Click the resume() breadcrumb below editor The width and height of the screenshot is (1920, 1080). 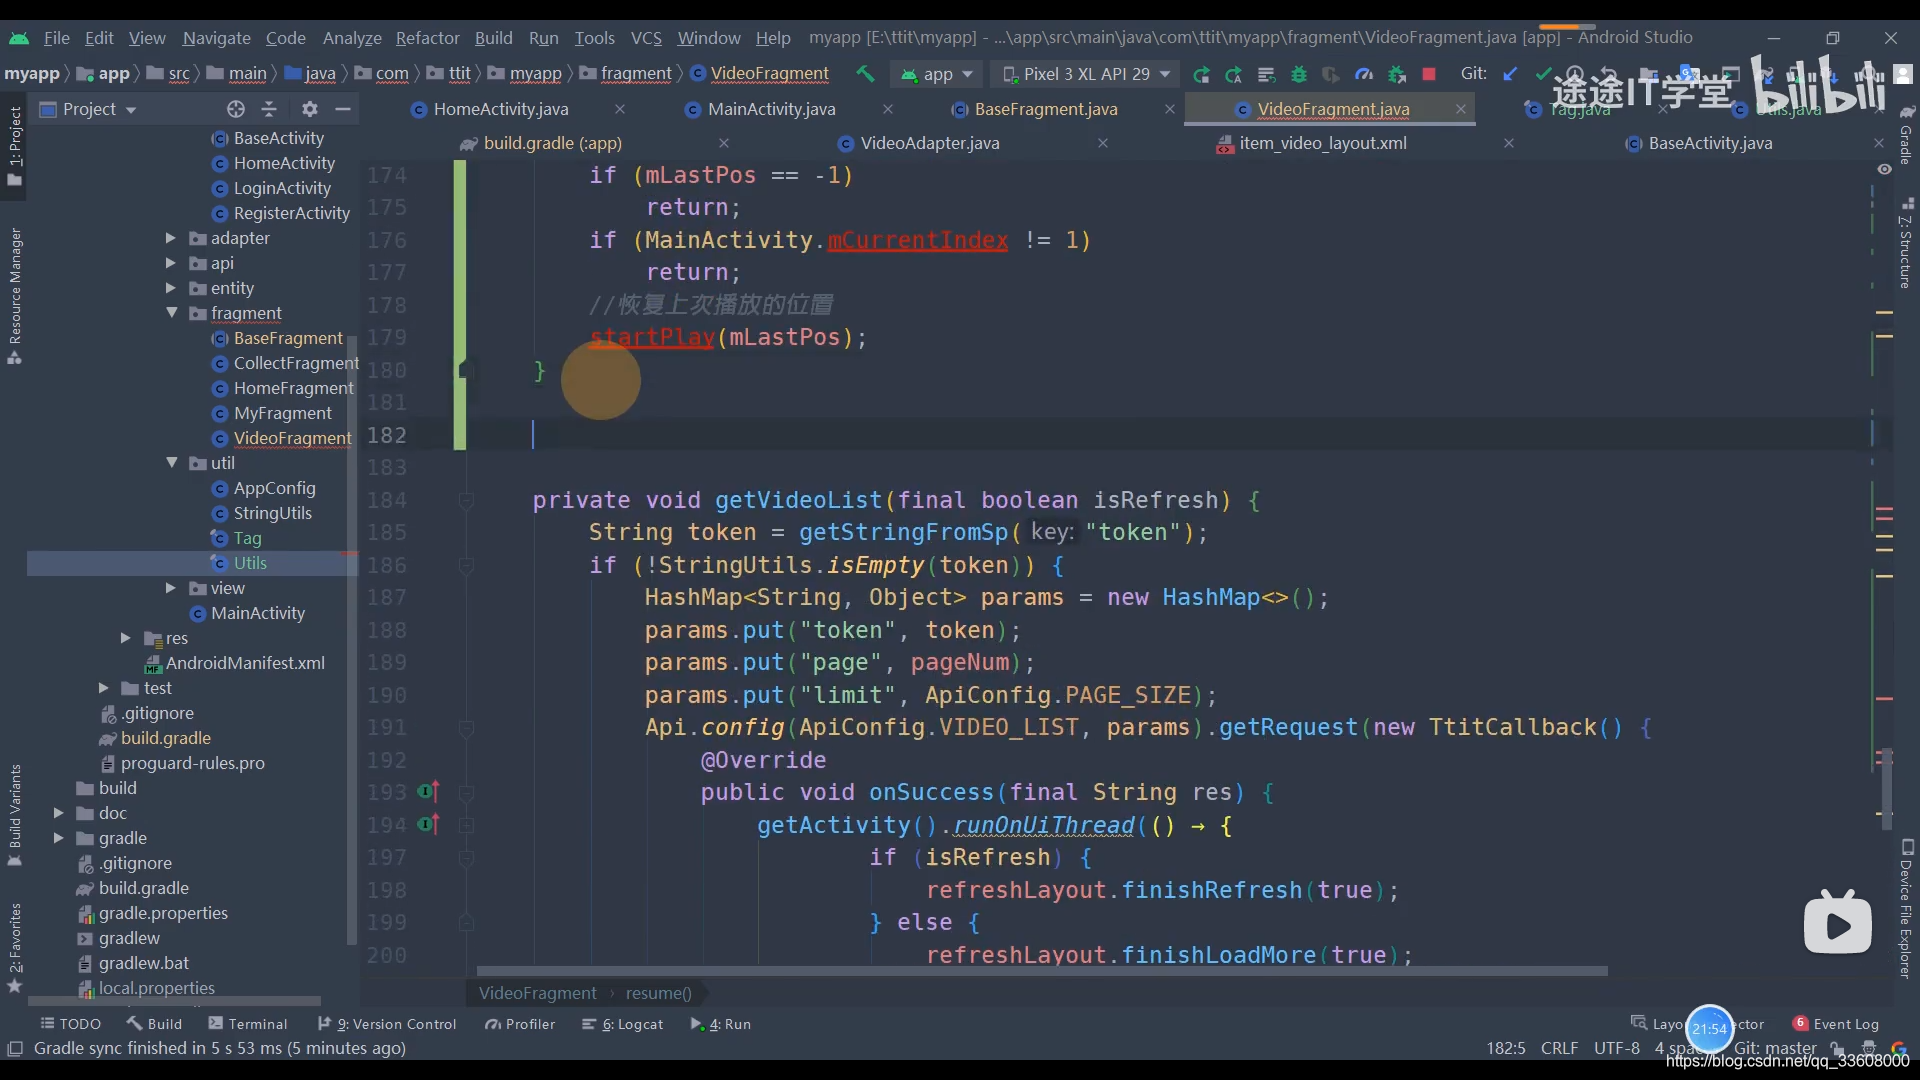658,993
